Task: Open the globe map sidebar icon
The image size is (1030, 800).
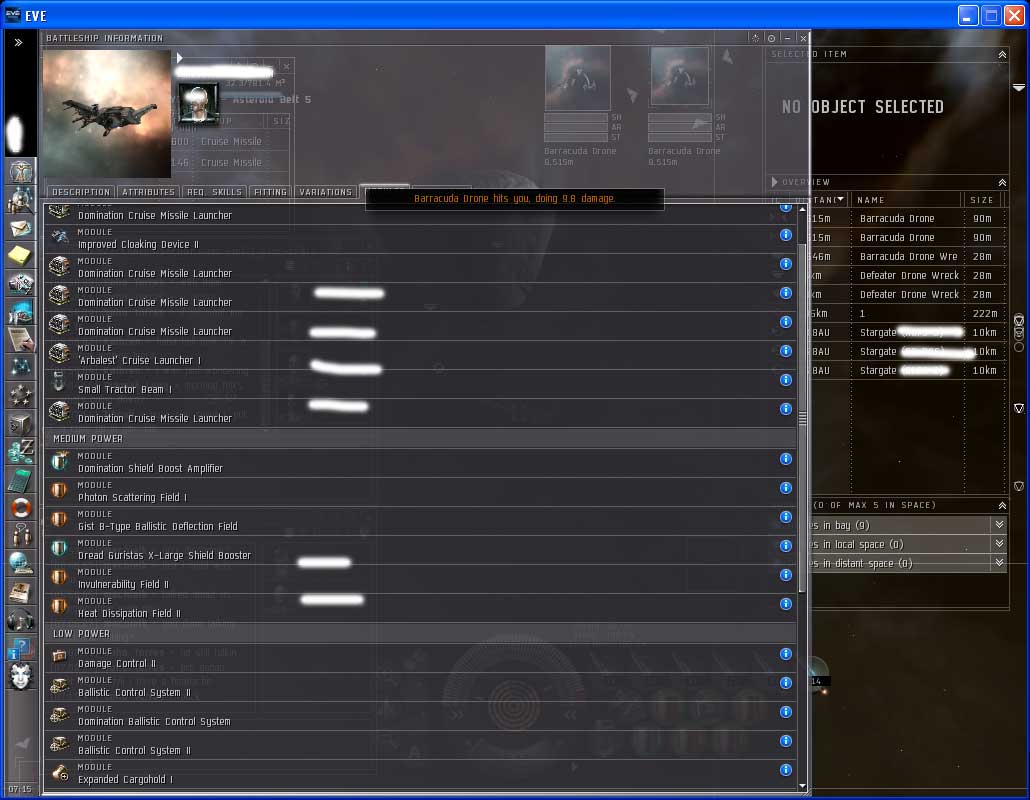Action: point(20,563)
